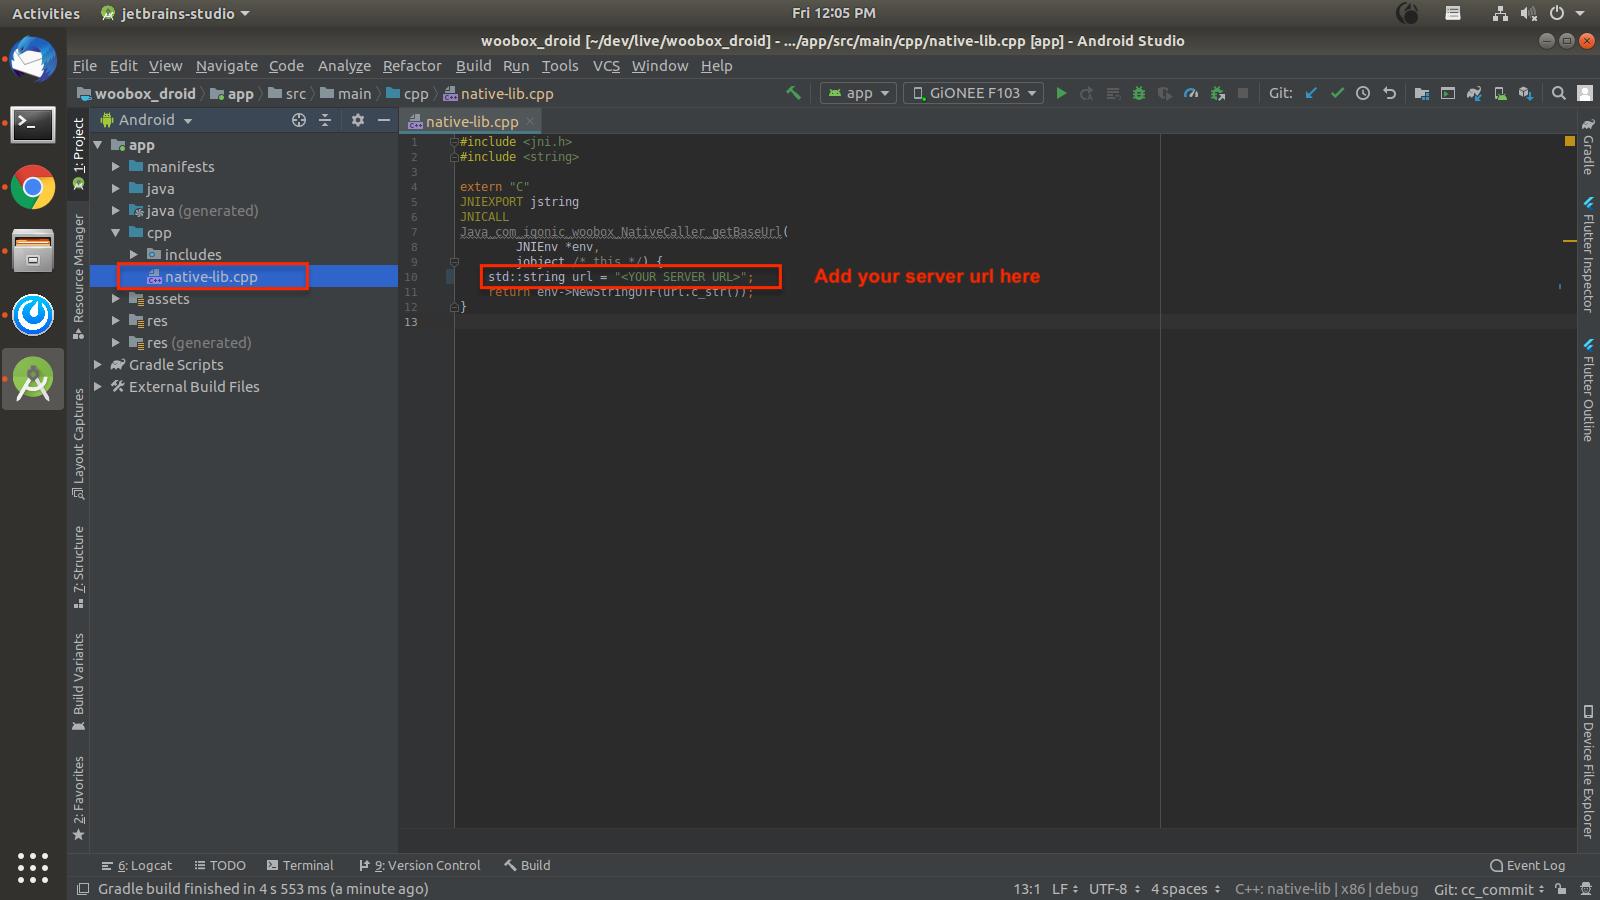The image size is (1600, 900).
Task: Click the Profile app gauge icon
Action: pos(1191,93)
